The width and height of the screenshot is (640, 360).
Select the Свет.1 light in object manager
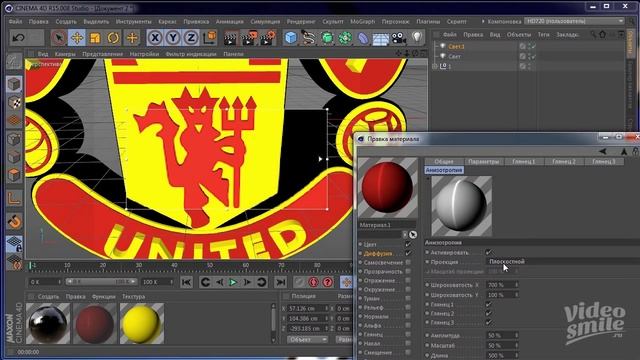(456, 47)
